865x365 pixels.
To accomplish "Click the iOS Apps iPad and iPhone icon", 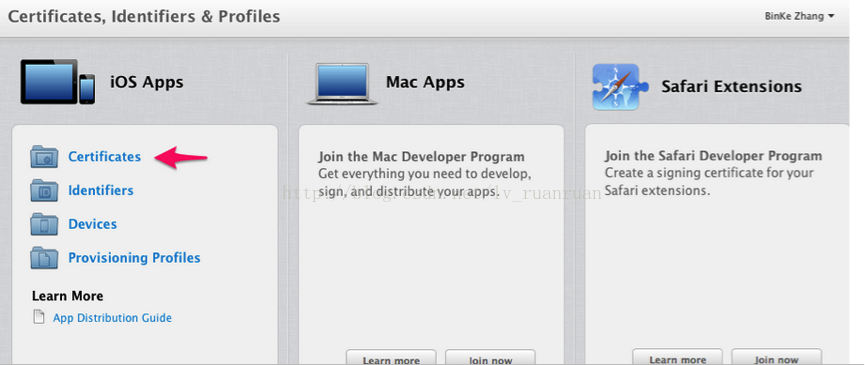I will (x=58, y=82).
